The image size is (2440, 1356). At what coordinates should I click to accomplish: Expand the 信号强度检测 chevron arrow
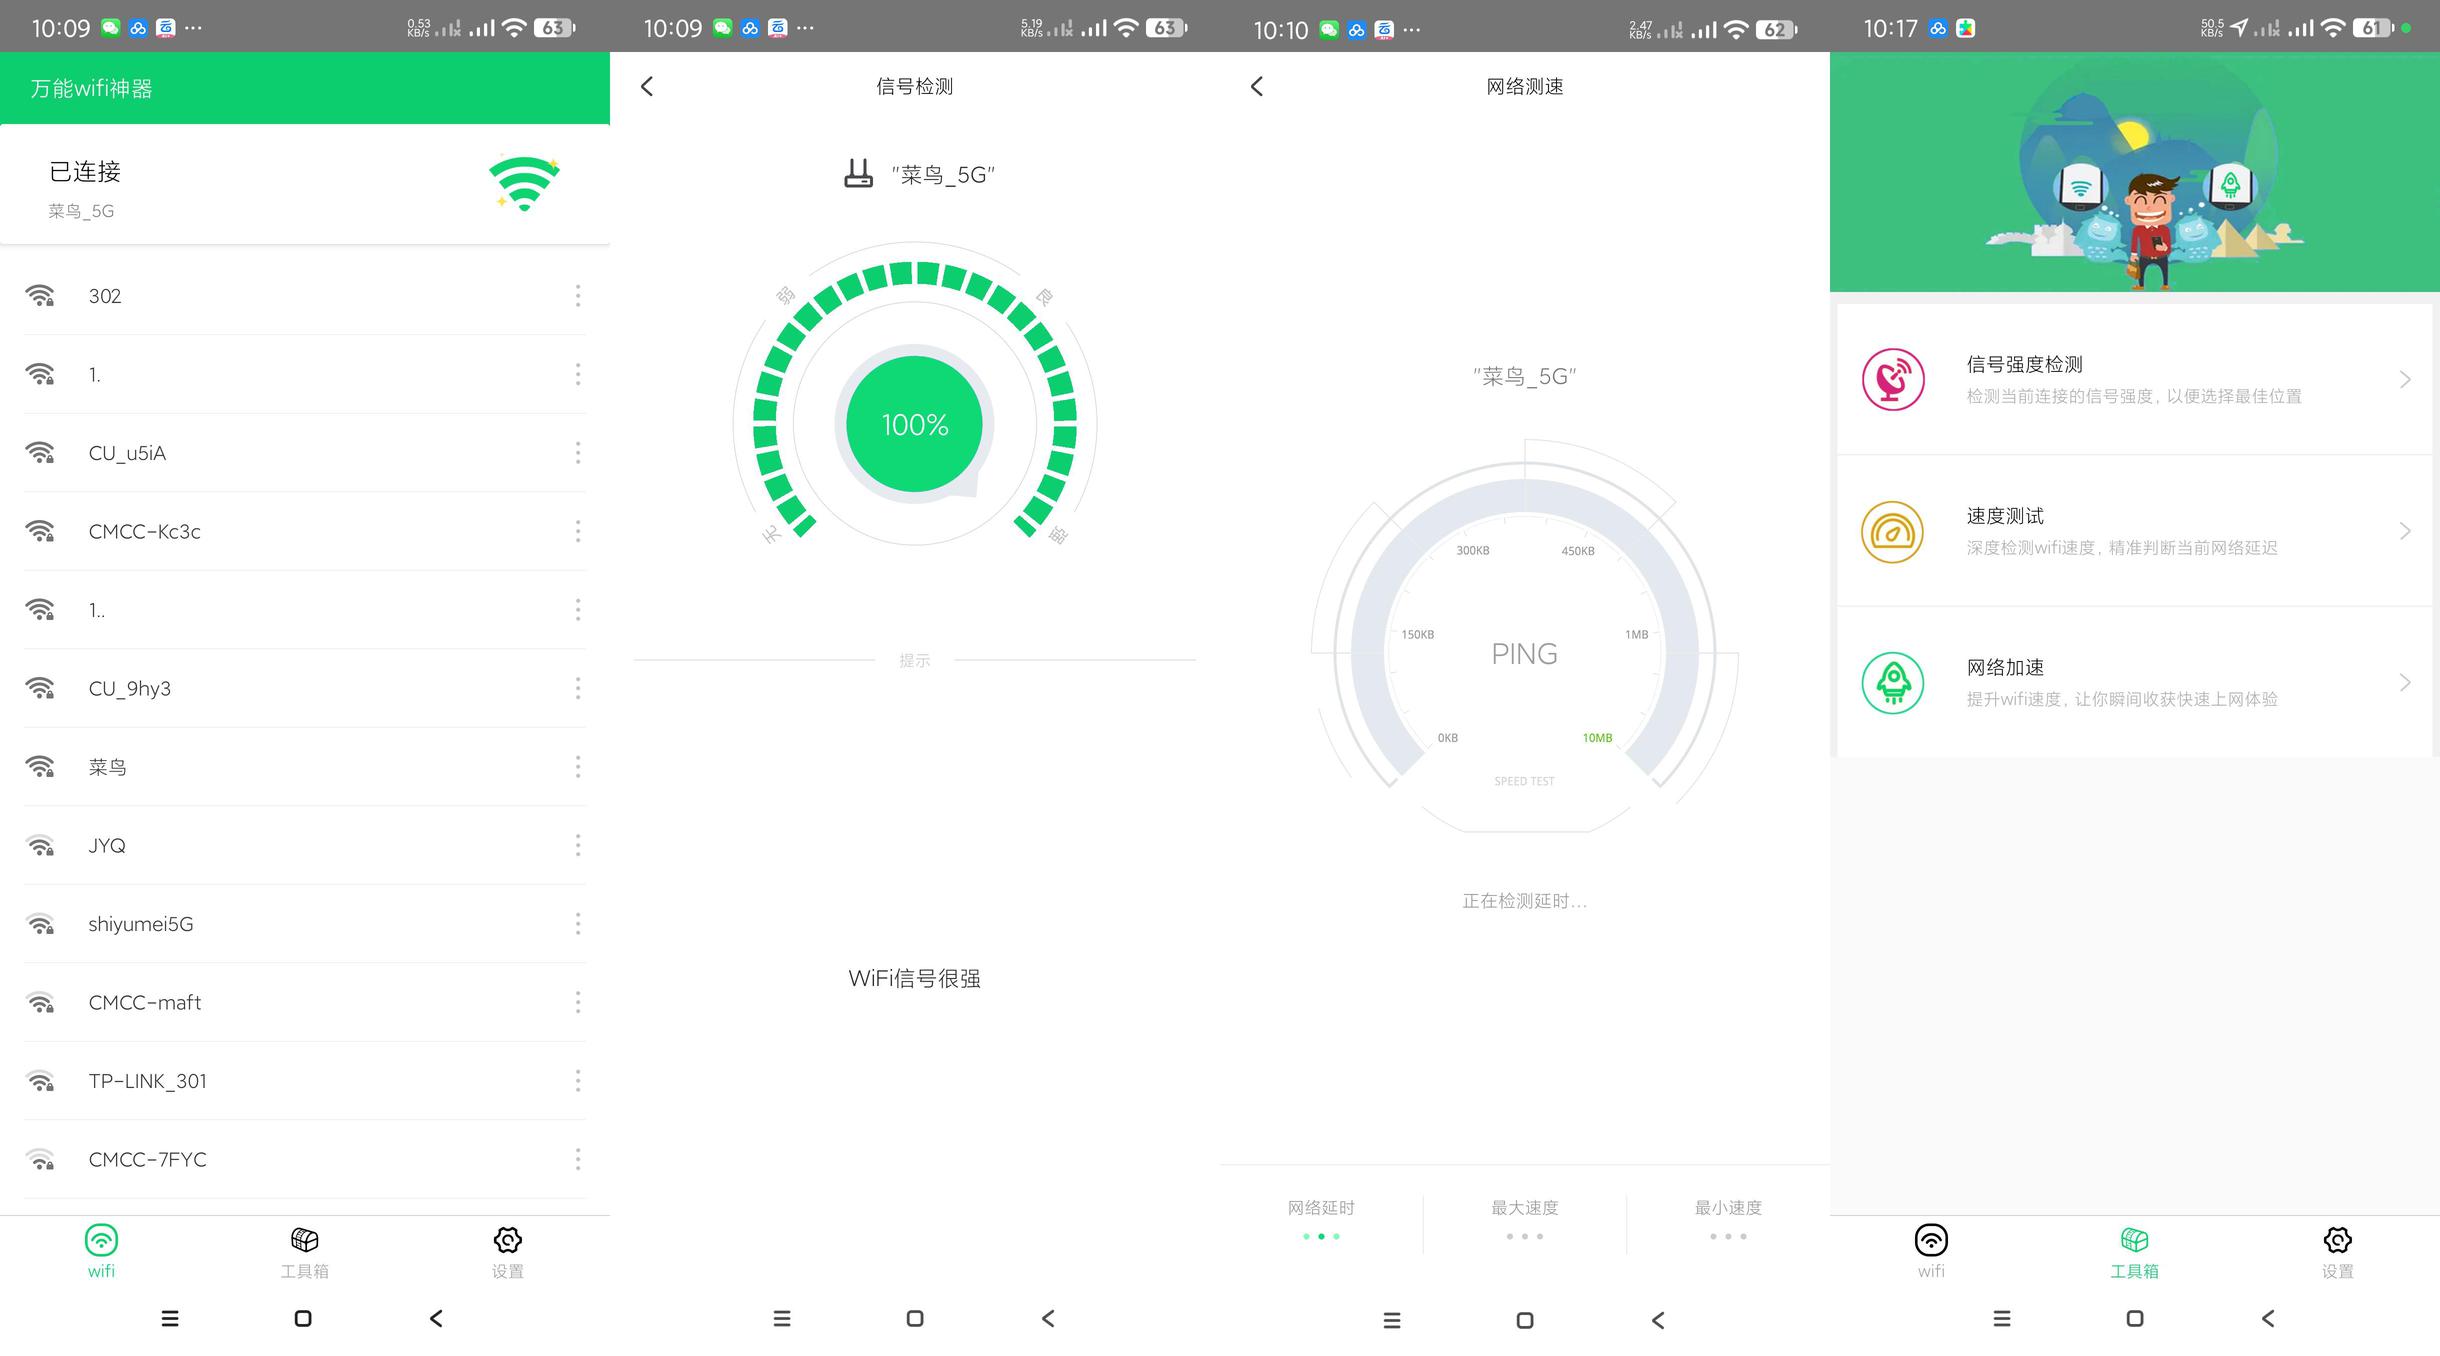[x=2405, y=380]
